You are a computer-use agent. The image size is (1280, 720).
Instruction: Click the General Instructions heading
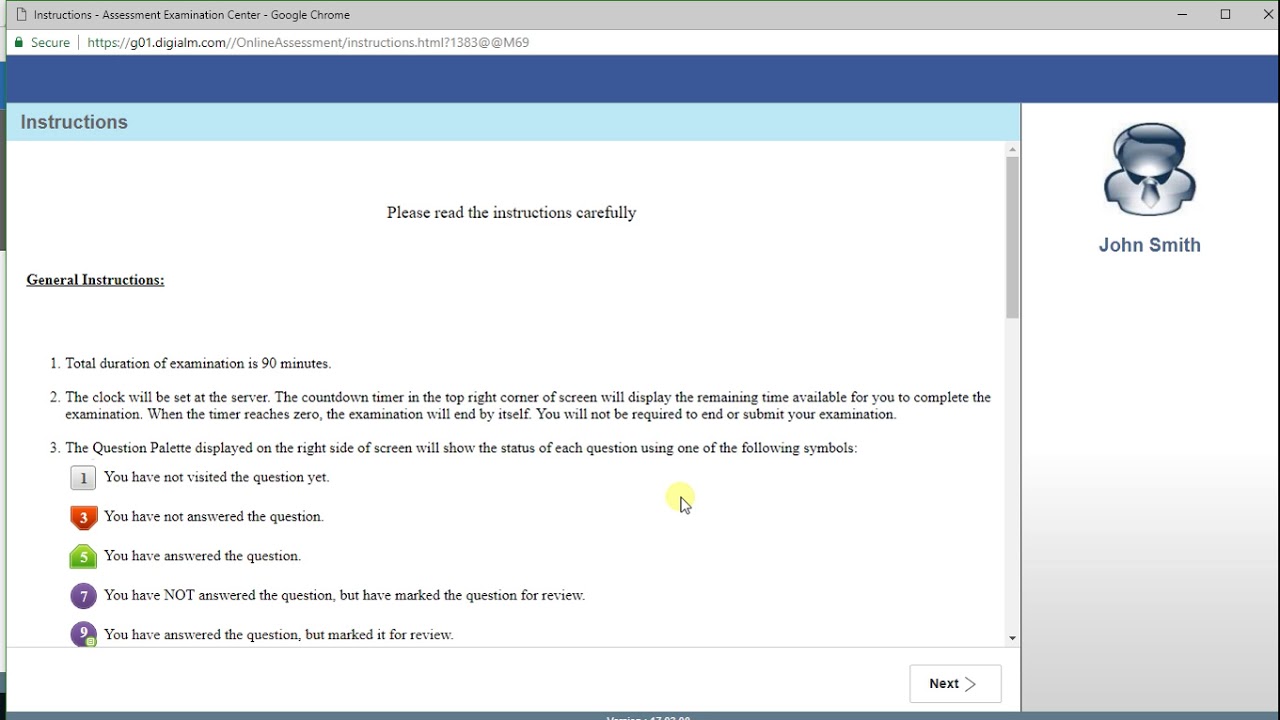95,280
